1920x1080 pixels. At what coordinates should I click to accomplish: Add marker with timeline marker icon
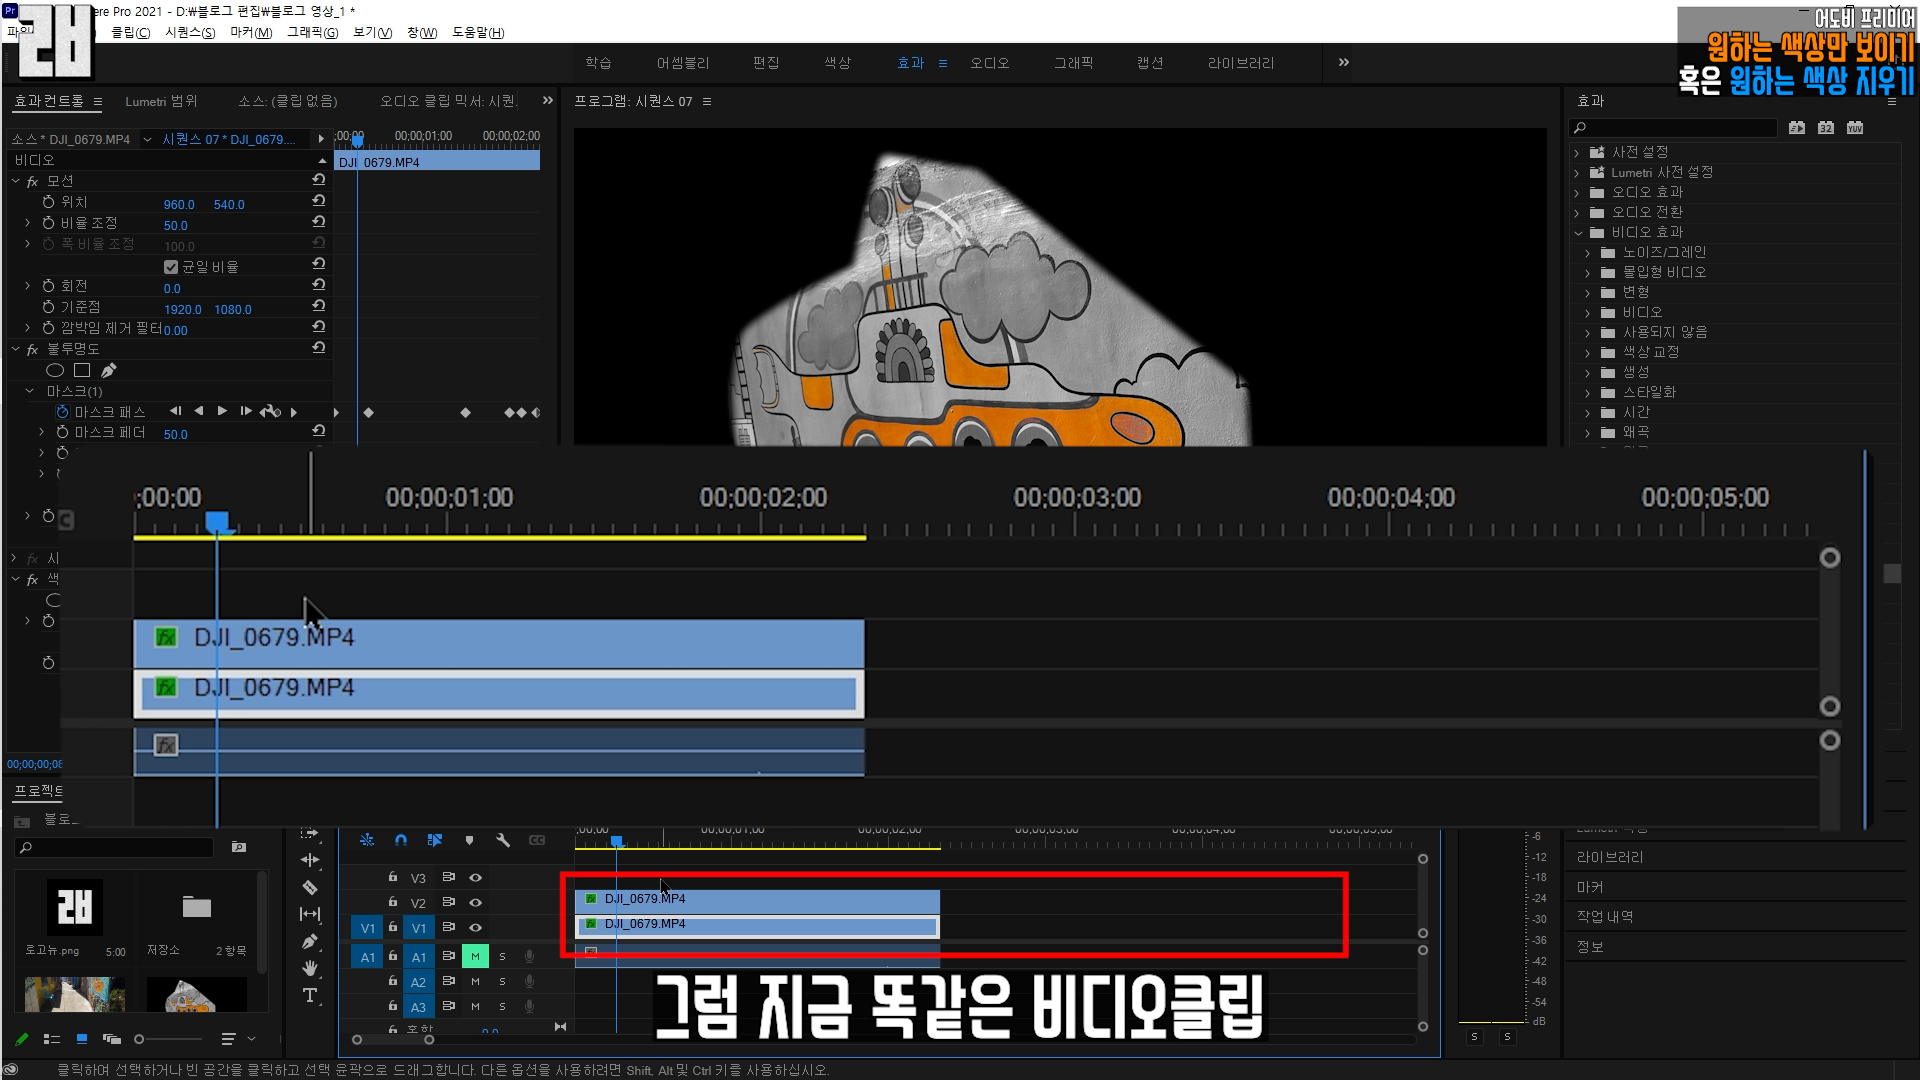click(469, 840)
